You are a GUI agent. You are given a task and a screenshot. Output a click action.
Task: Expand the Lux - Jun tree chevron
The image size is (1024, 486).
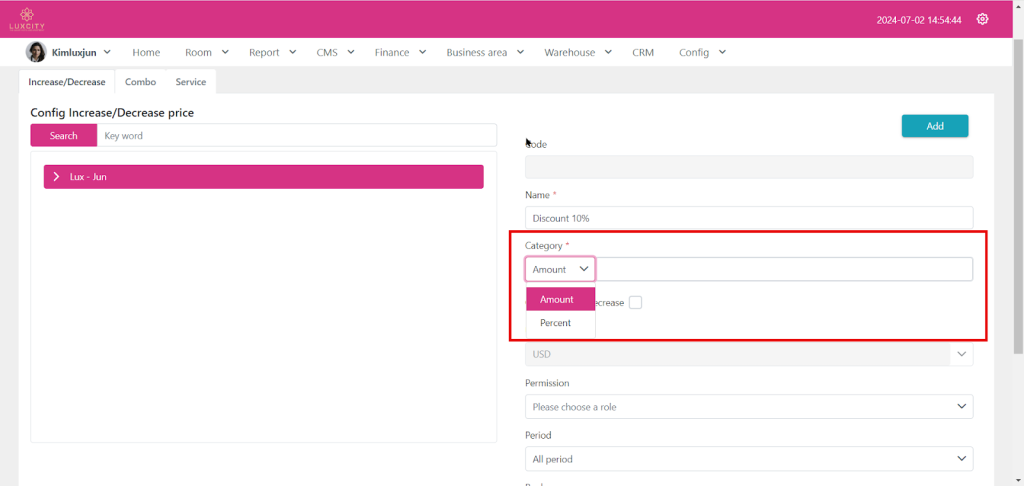point(57,177)
